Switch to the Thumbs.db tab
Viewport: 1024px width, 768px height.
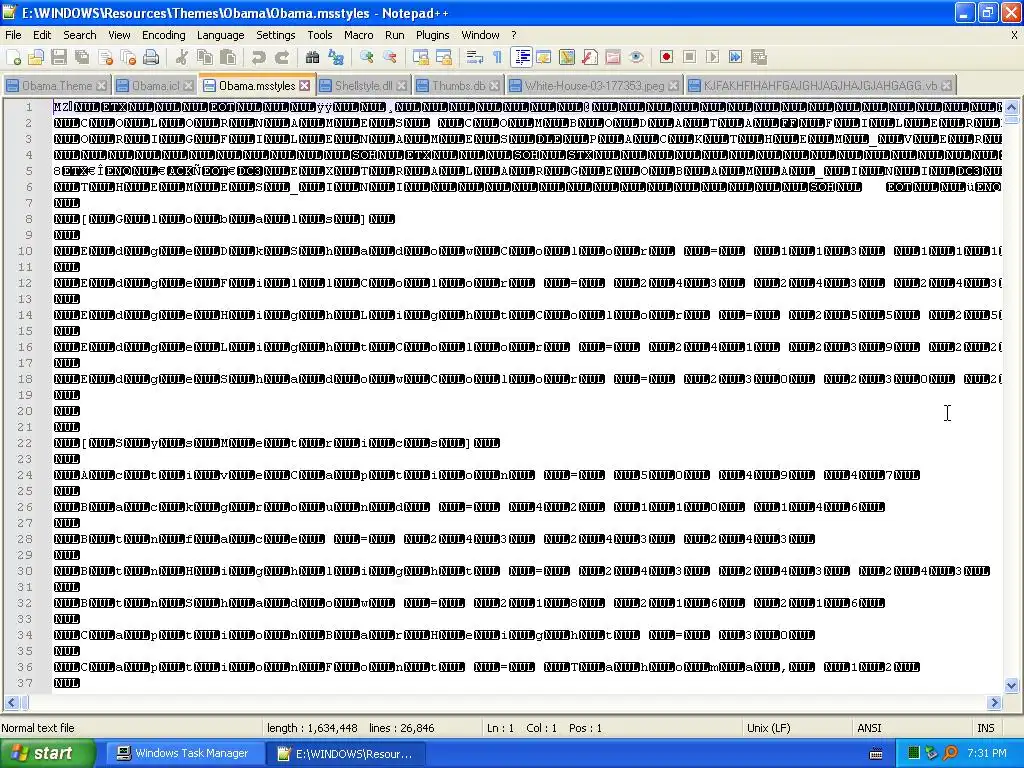pyautogui.click(x=458, y=86)
